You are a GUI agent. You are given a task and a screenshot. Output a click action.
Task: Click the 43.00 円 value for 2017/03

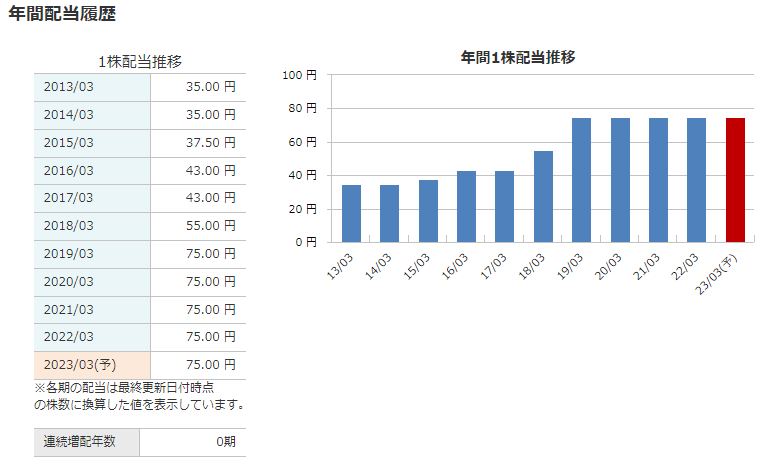211,198
